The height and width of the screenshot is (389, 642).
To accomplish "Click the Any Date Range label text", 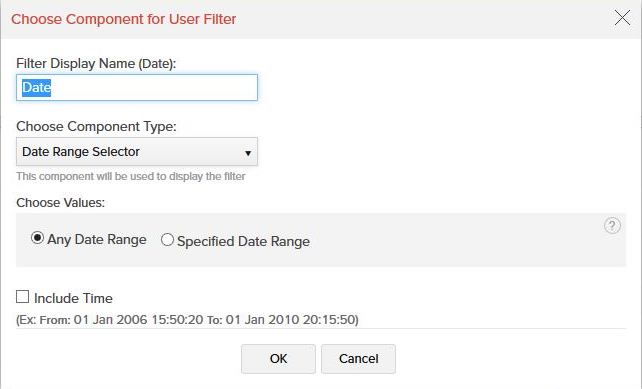I will [x=97, y=240].
